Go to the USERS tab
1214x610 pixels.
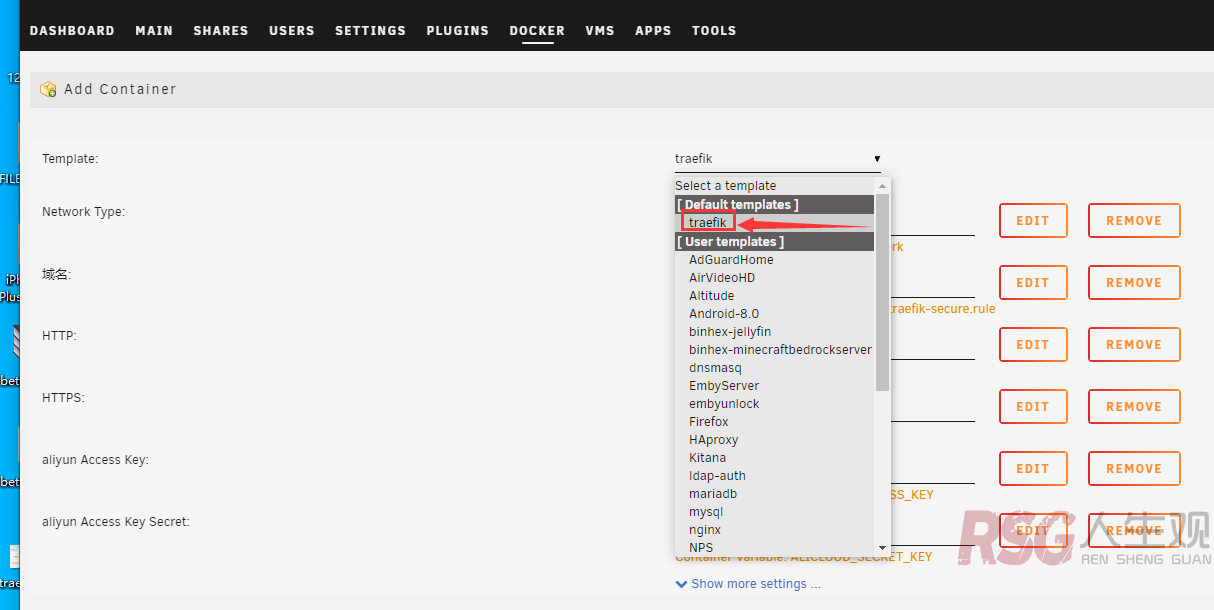(292, 31)
